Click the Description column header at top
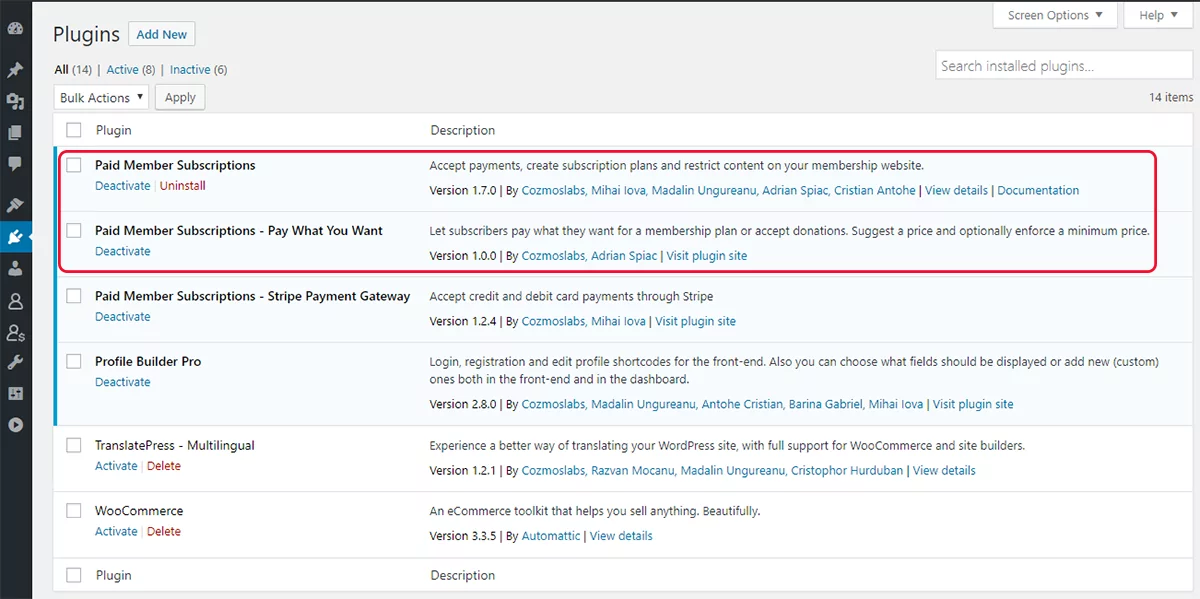 [462, 130]
